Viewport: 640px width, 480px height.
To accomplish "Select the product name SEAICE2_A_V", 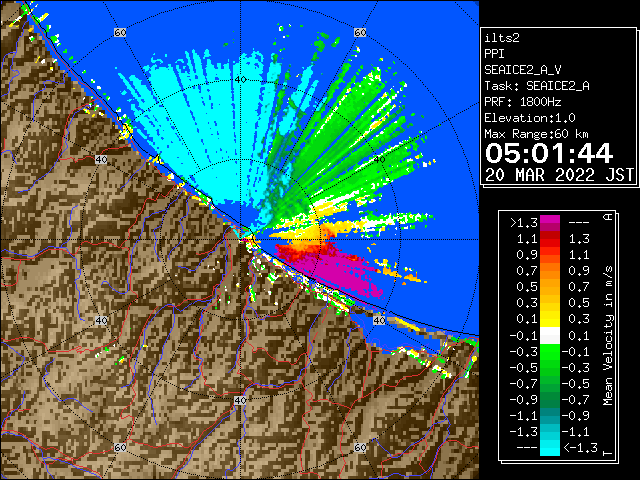I will coord(522,70).
